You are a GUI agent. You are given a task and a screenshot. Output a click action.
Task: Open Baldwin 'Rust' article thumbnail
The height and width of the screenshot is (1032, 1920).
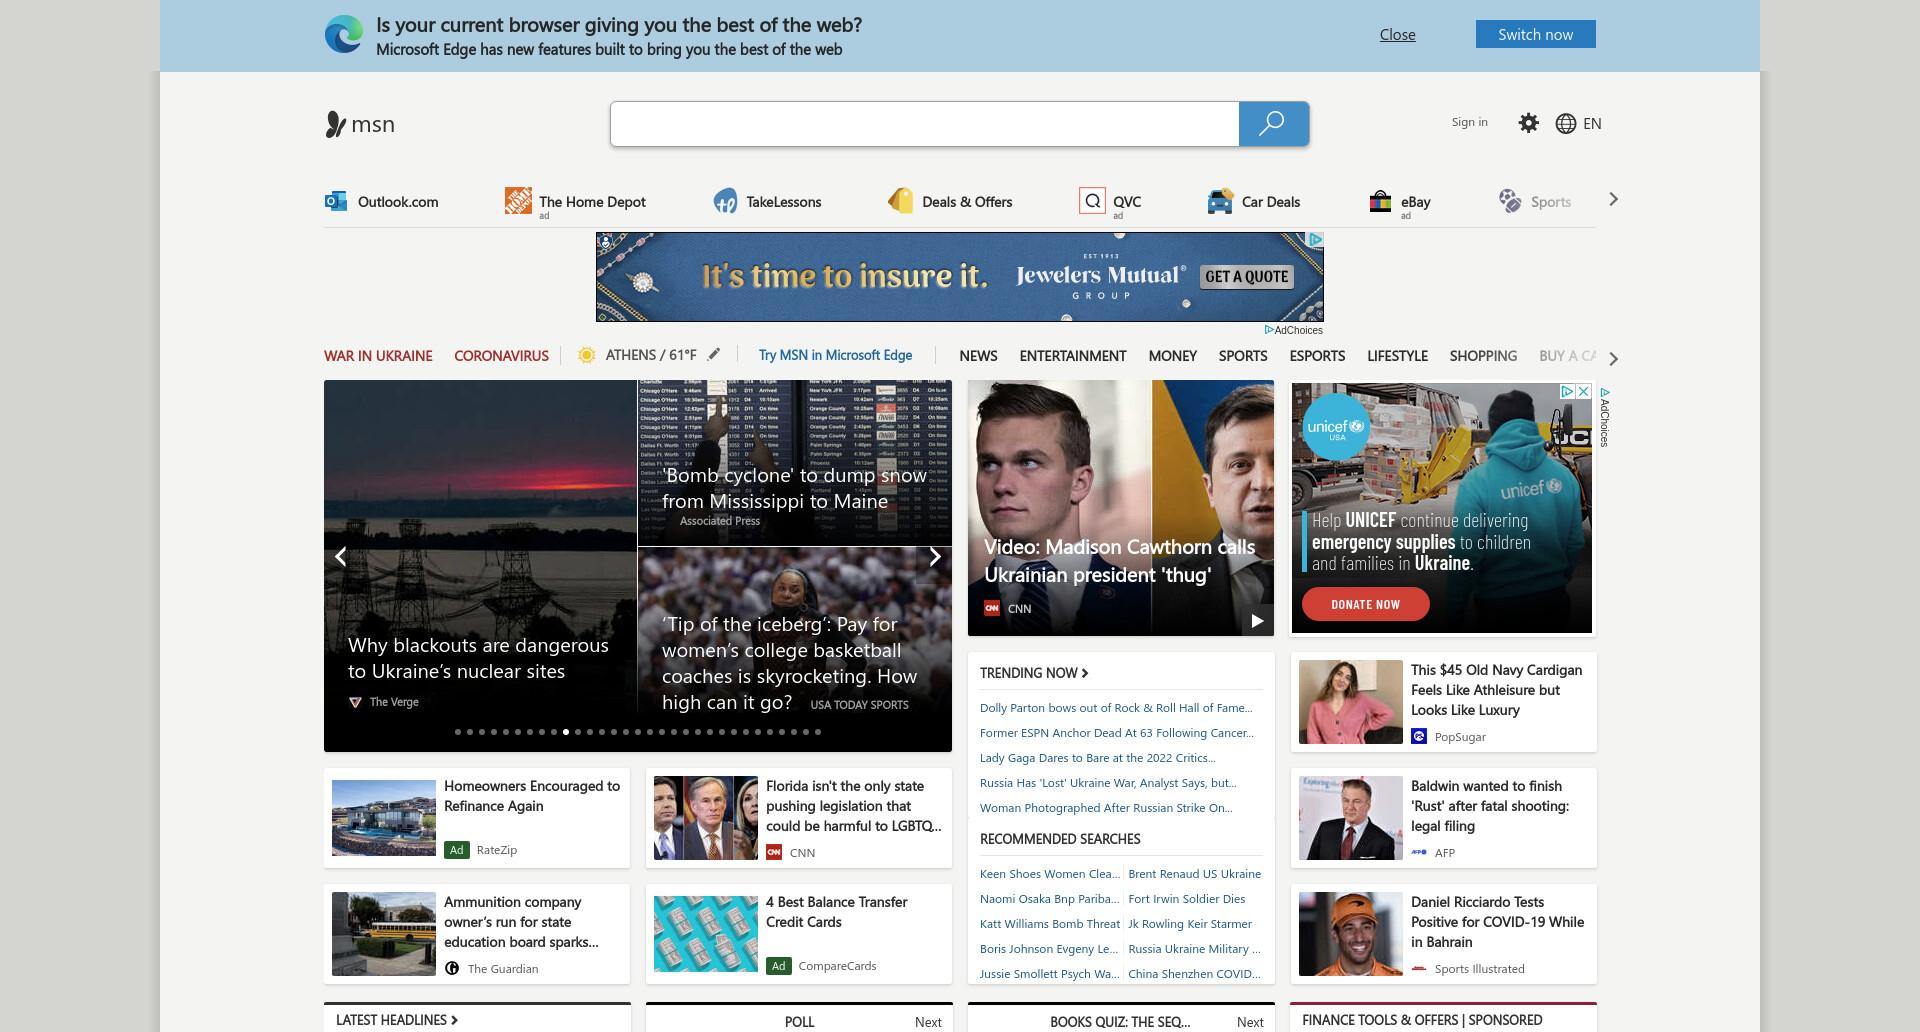[1351, 818]
